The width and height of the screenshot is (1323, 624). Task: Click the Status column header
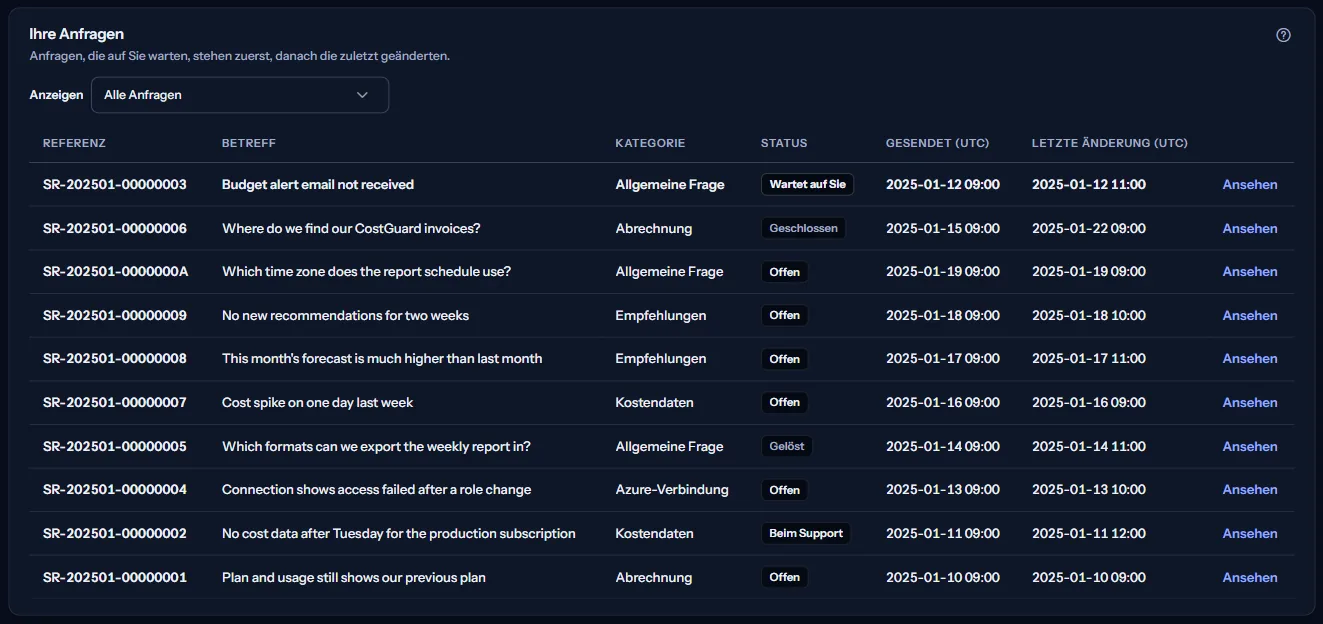784,143
